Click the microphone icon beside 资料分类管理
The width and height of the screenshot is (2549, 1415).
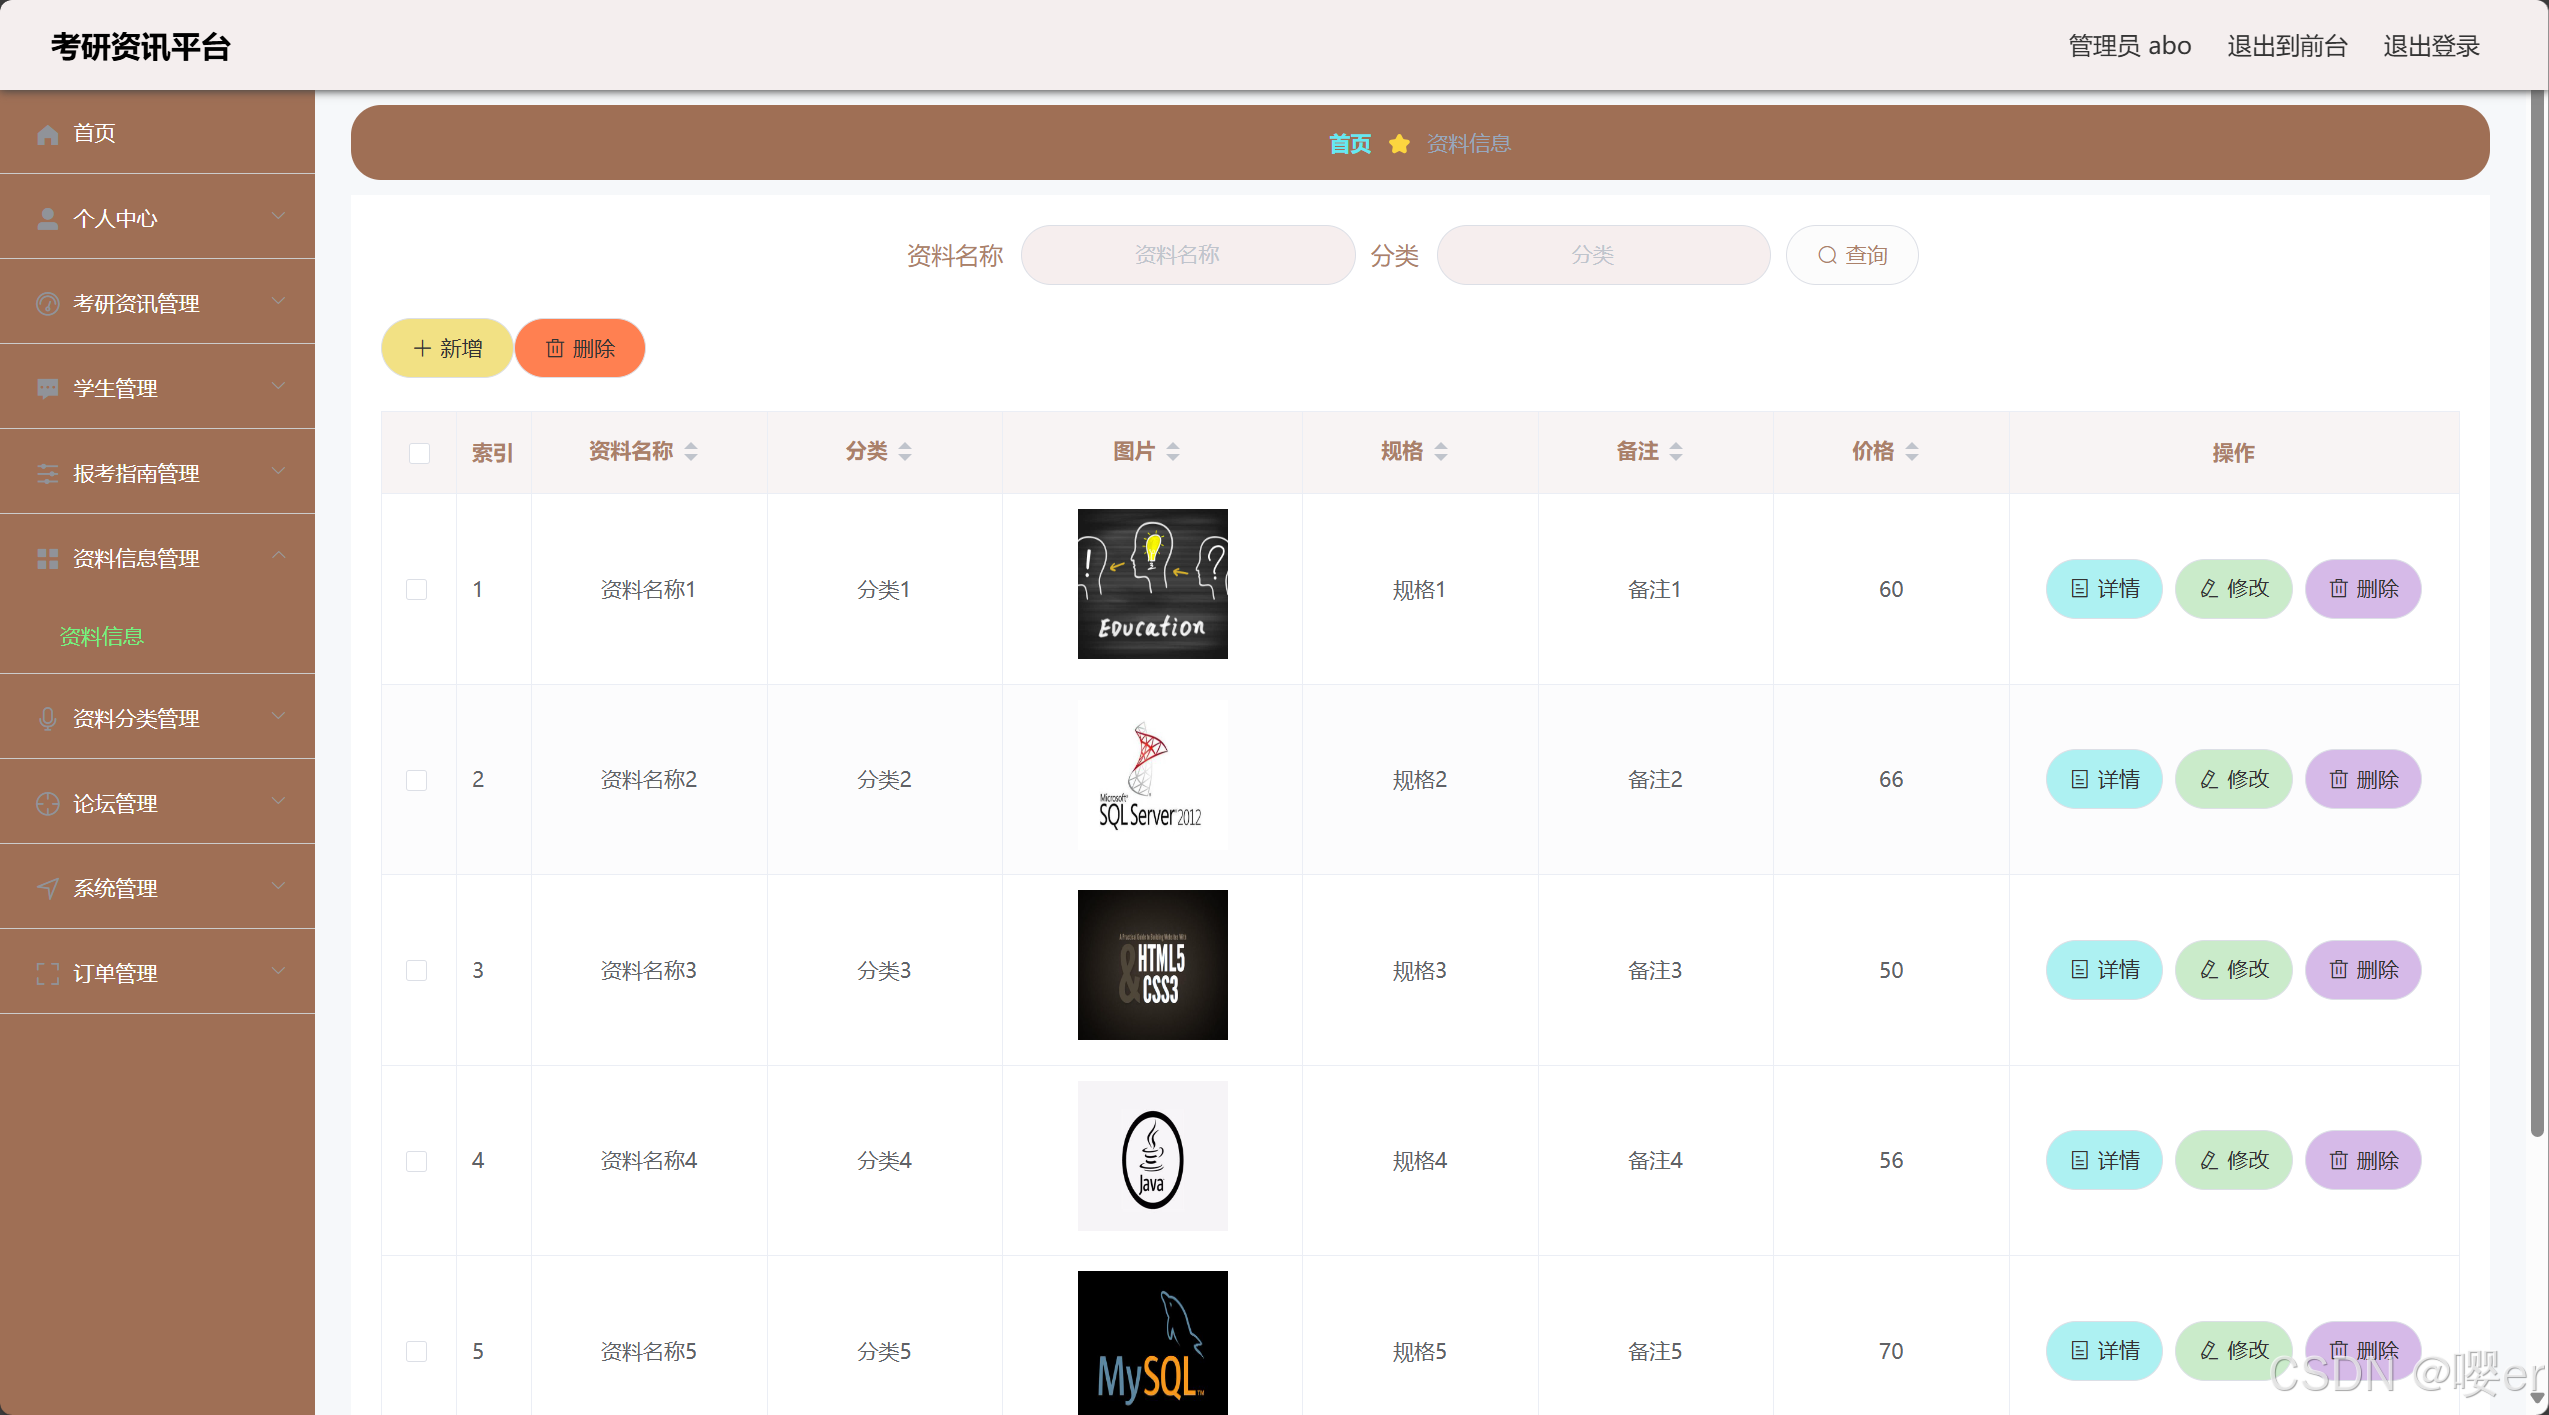pos(47,719)
